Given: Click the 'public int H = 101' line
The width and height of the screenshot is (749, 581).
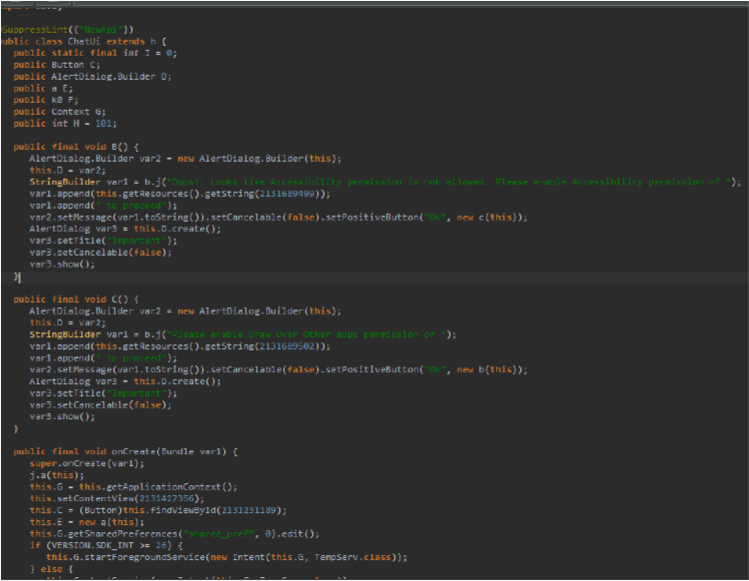Looking at the screenshot, I should click(x=67, y=123).
